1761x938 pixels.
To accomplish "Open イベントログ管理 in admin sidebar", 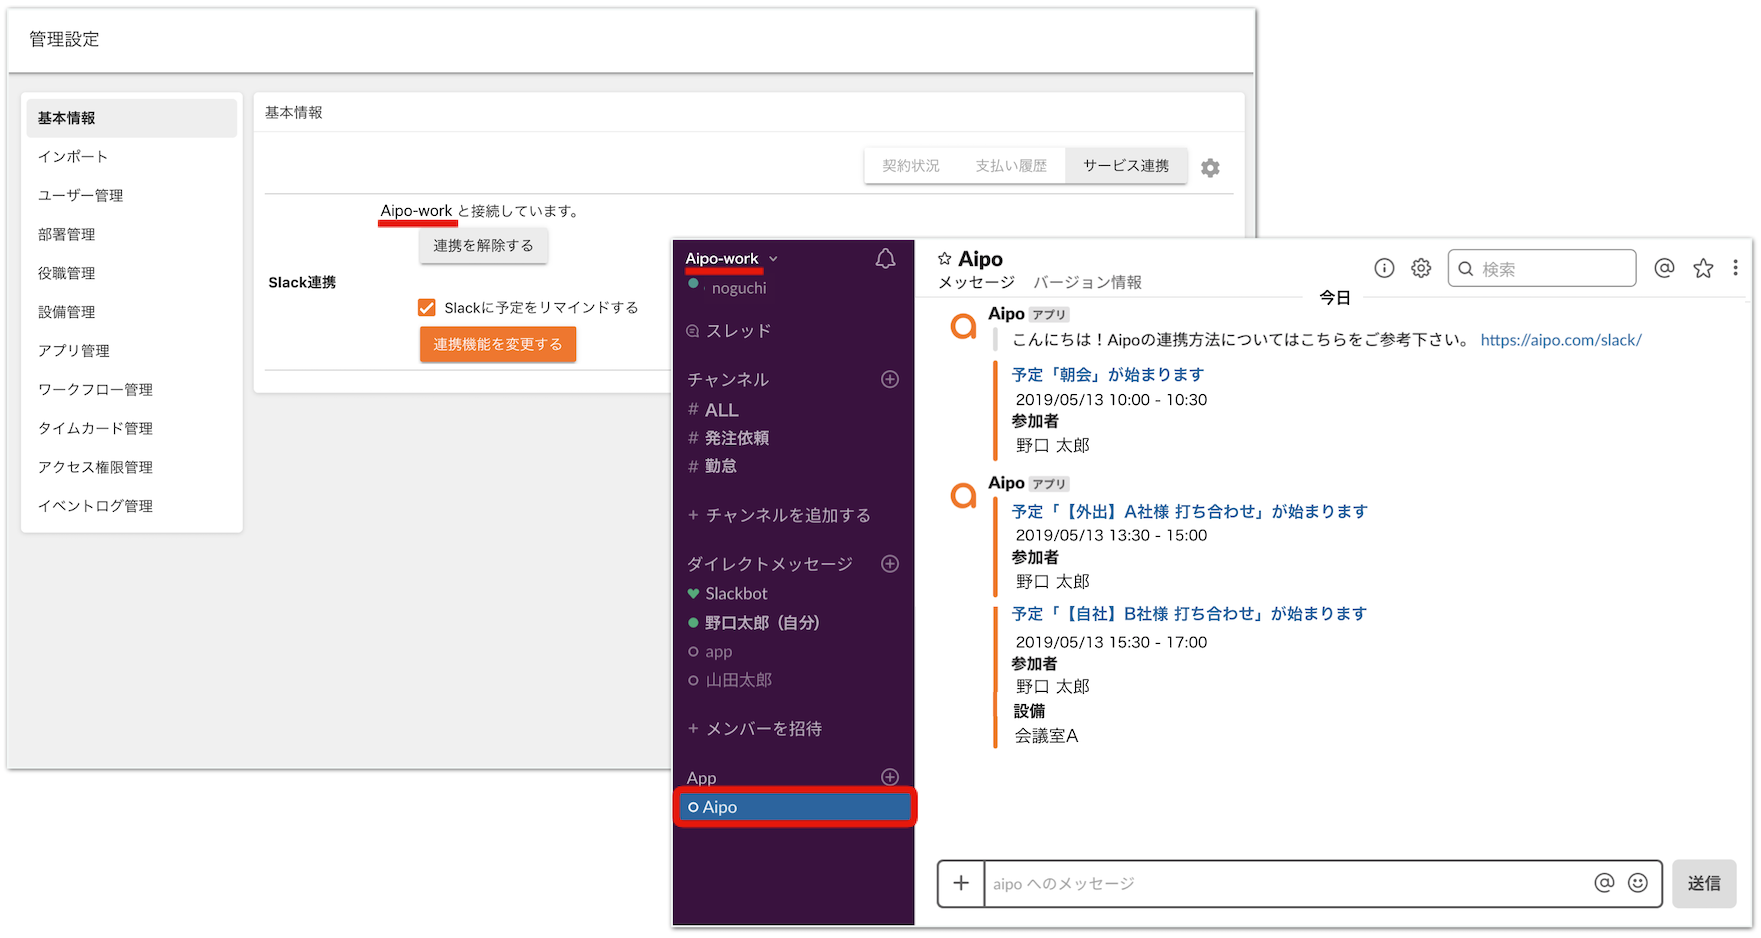I will pos(132,506).
